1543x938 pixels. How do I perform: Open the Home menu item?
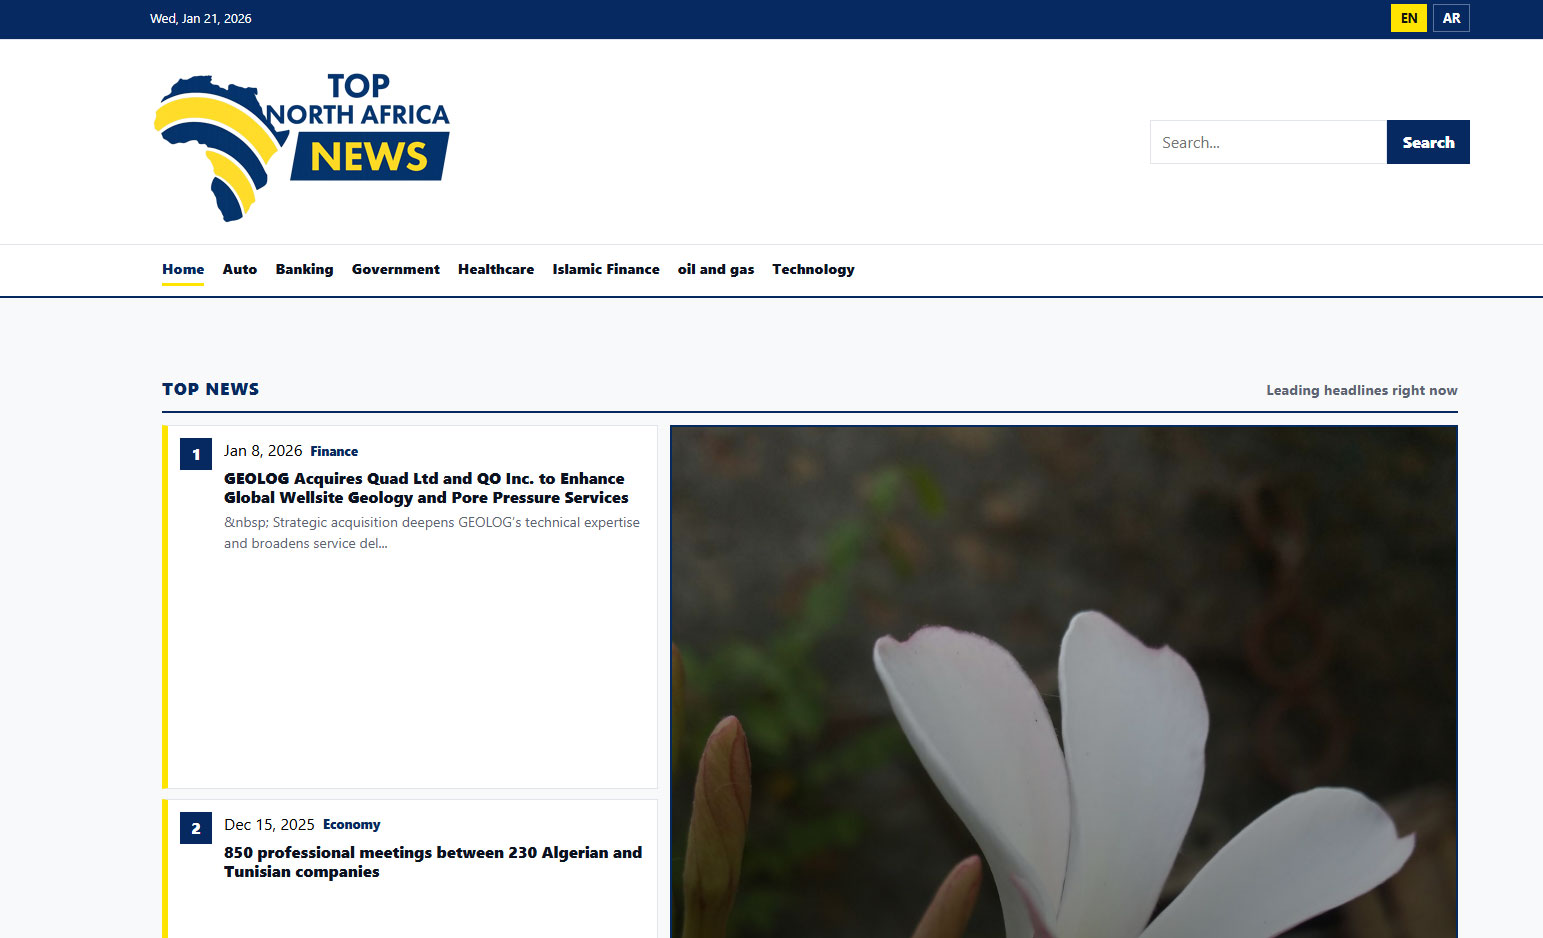pos(183,269)
